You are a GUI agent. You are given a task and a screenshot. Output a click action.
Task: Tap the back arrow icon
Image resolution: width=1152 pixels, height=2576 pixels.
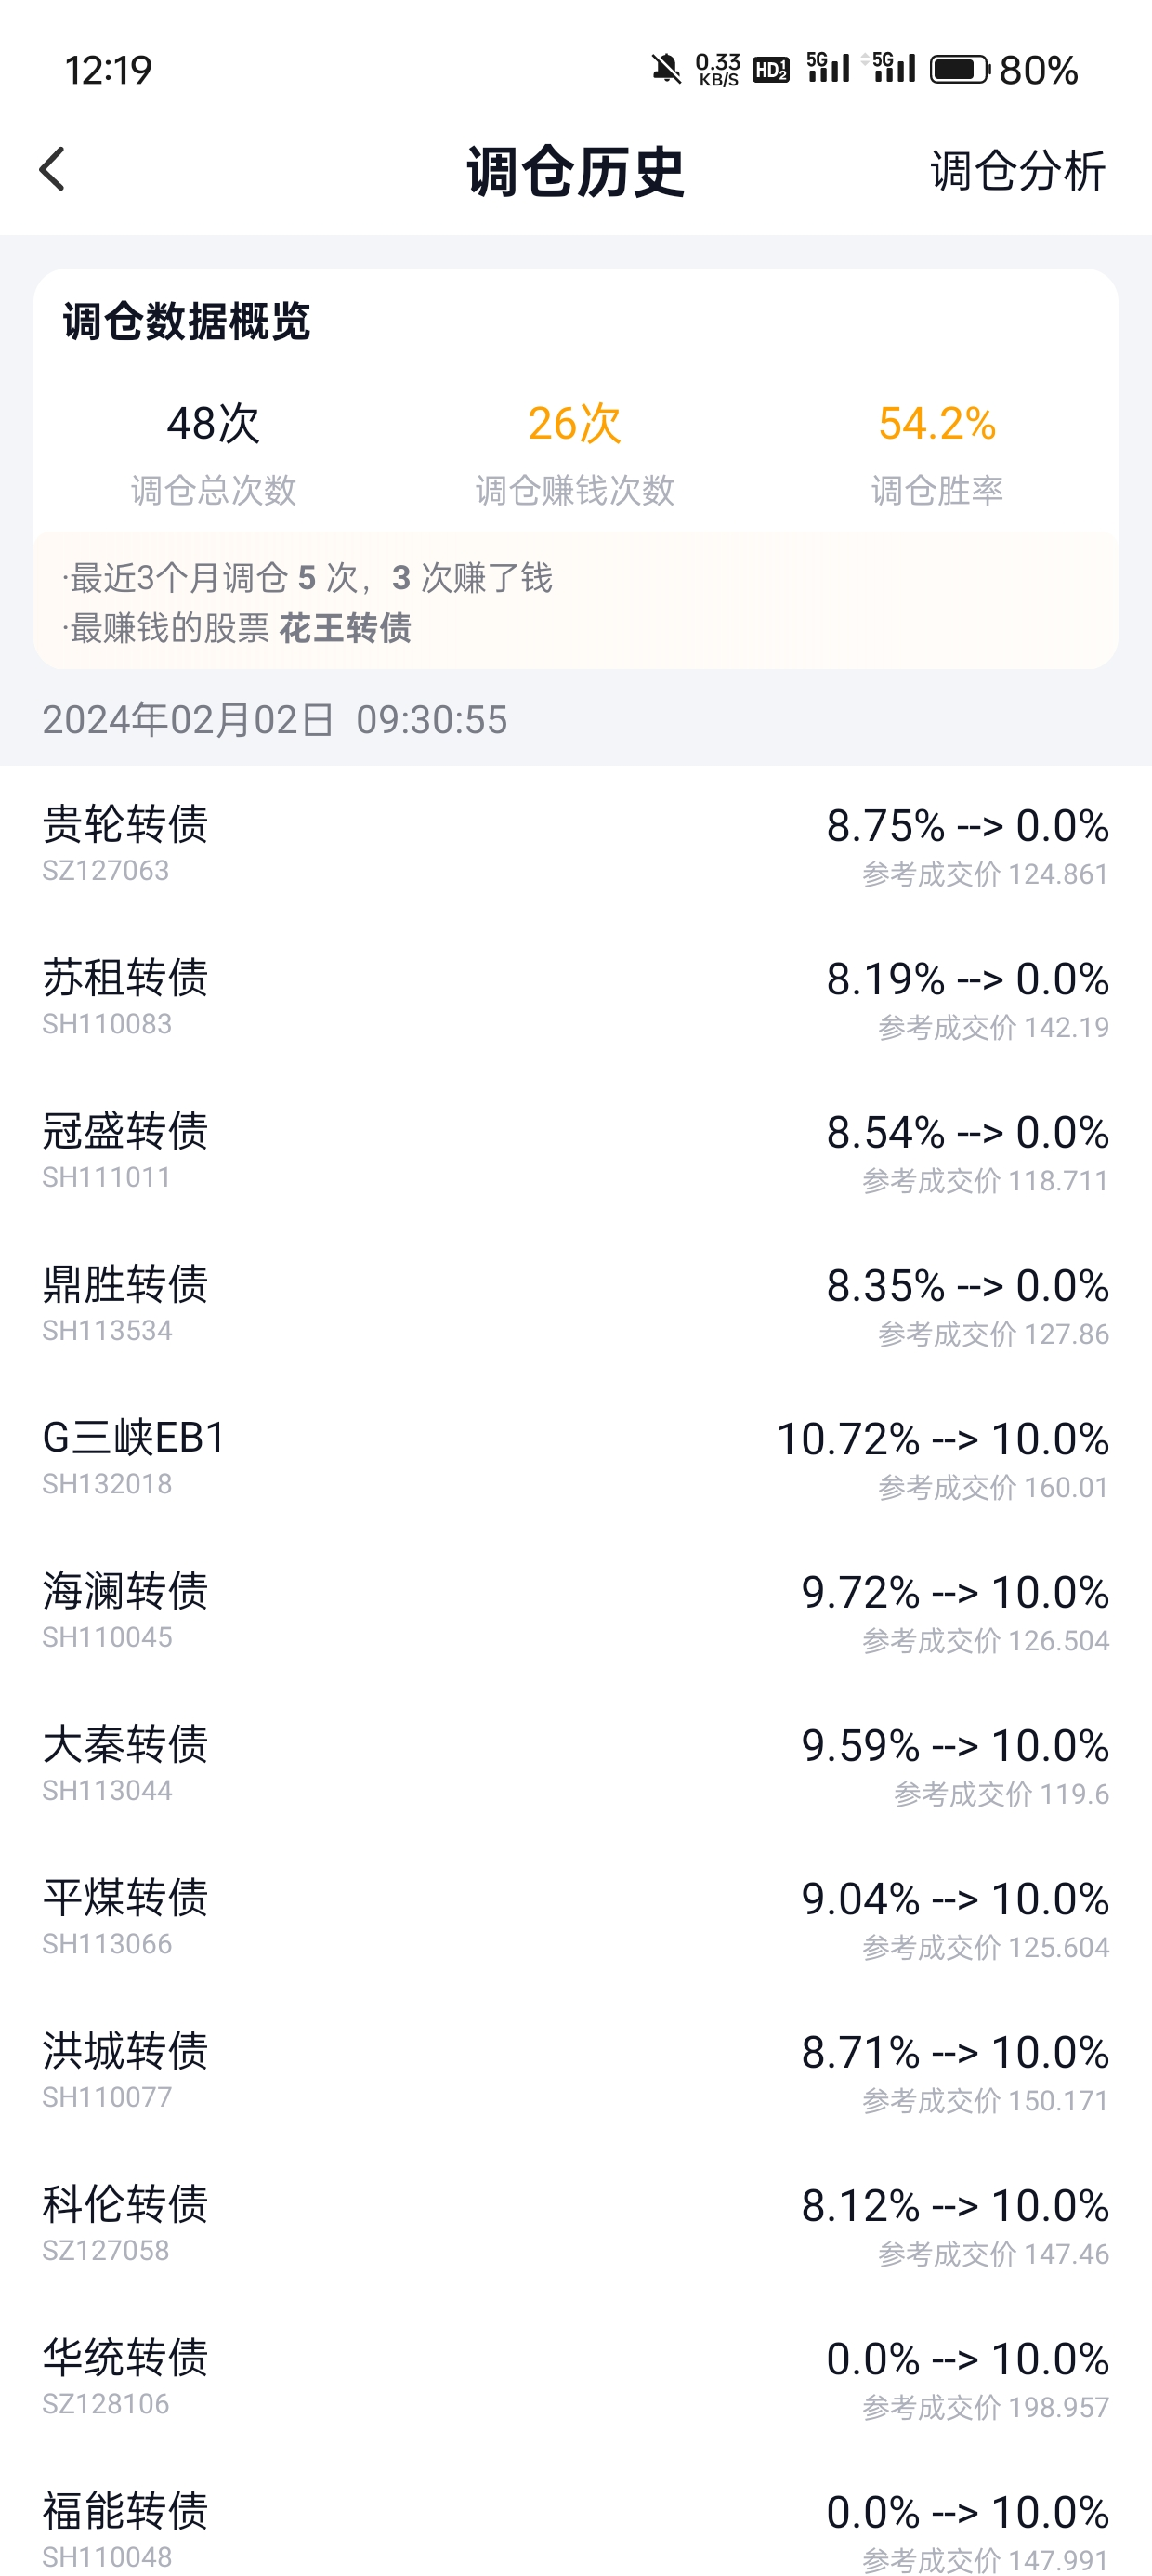(x=52, y=169)
